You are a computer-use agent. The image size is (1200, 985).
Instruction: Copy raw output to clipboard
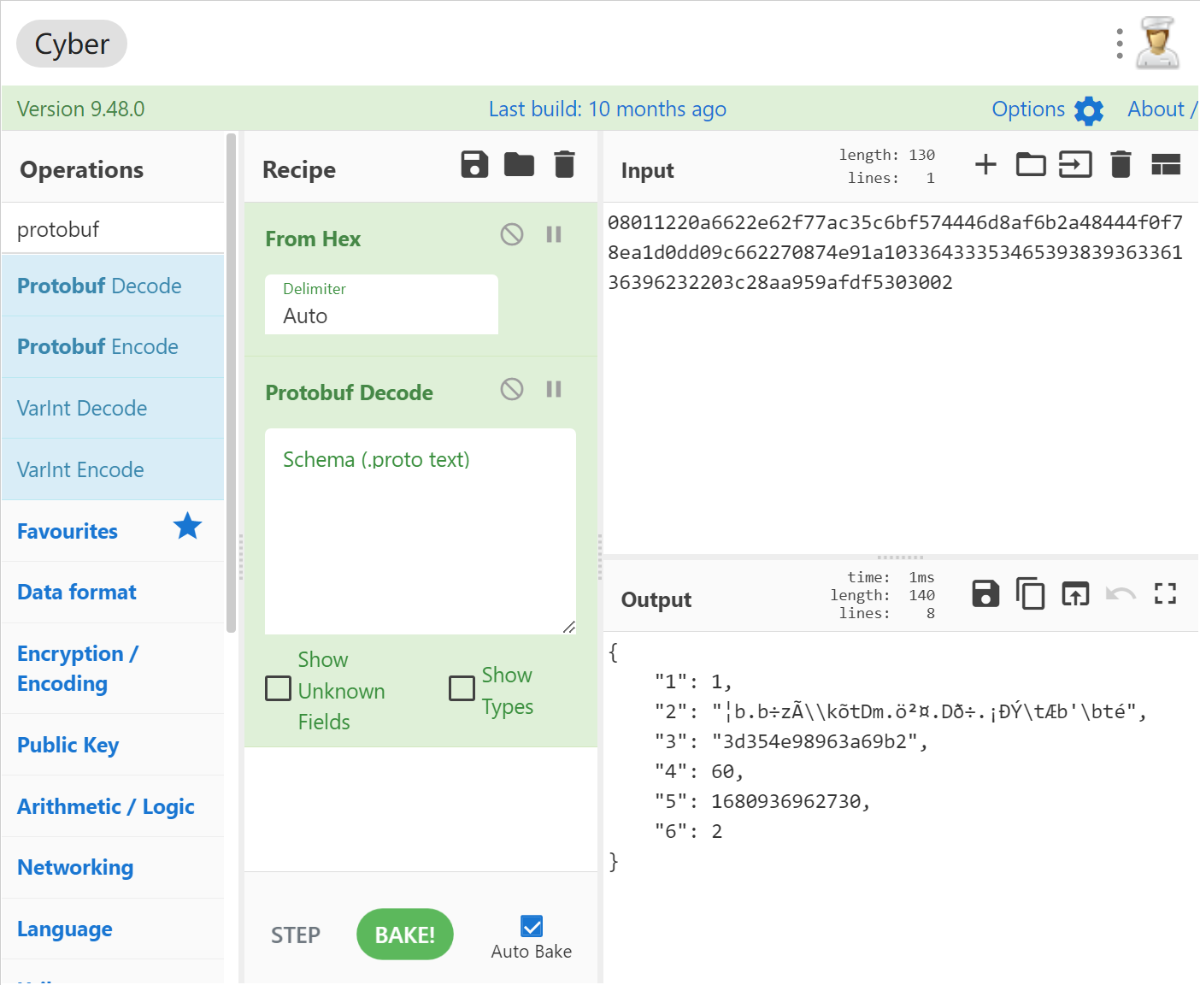tap(1030, 594)
